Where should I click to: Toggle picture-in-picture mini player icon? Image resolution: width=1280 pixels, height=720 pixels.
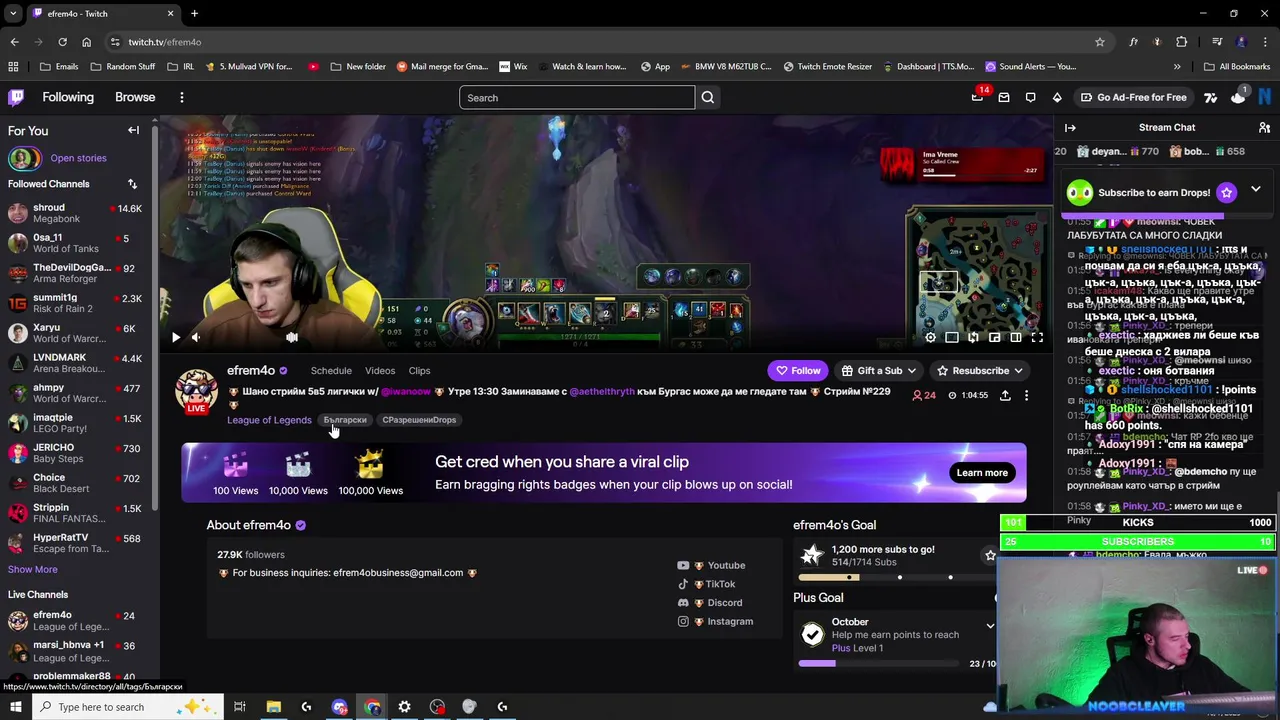[x=994, y=337]
